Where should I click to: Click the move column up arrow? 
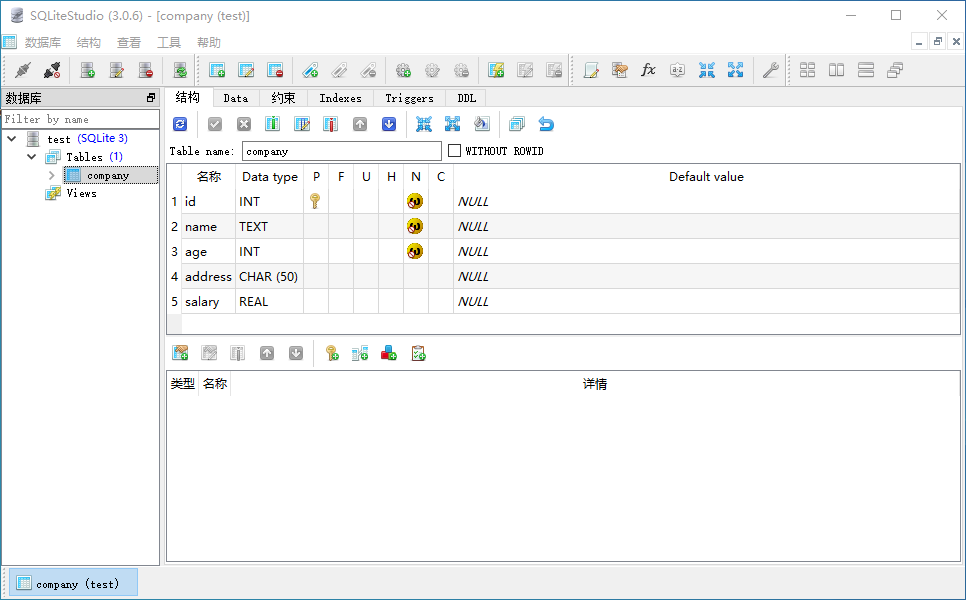pyautogui.click(x=360, y=124)
